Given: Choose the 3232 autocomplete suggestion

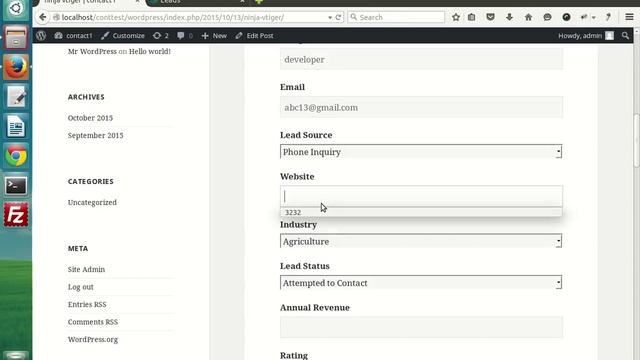Looking at the screenshot, I should pos(421,212).
